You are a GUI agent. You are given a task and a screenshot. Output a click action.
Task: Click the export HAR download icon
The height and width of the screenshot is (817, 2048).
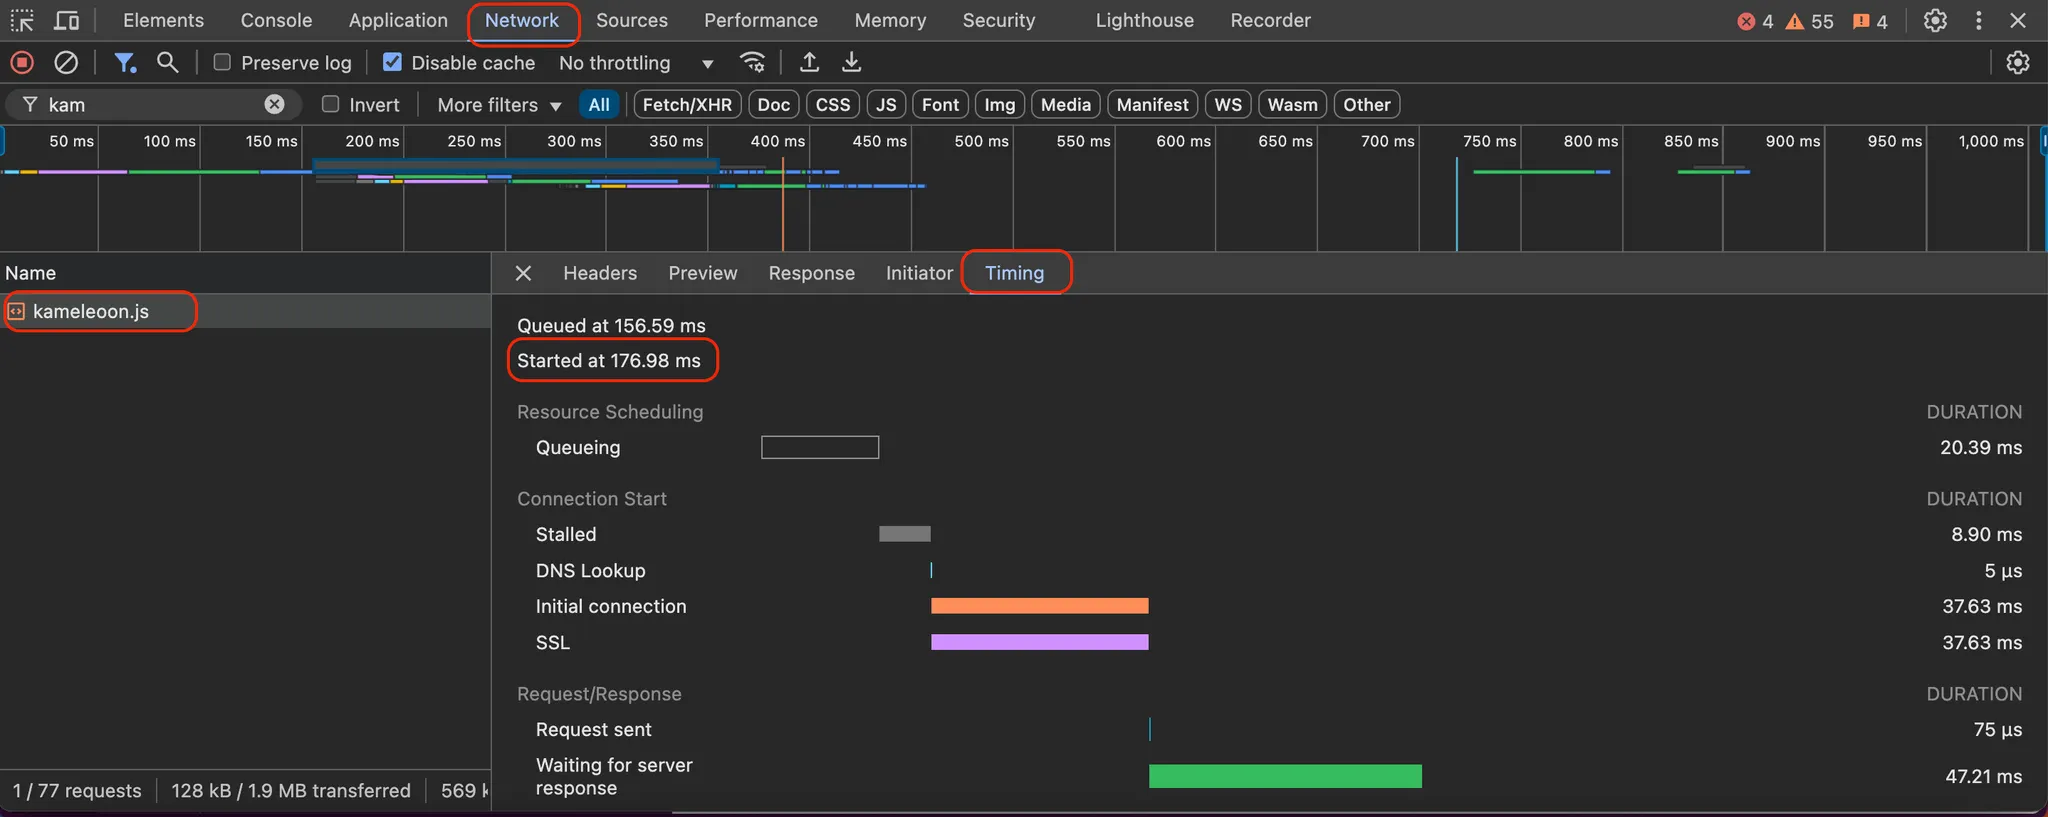point(851,63)
